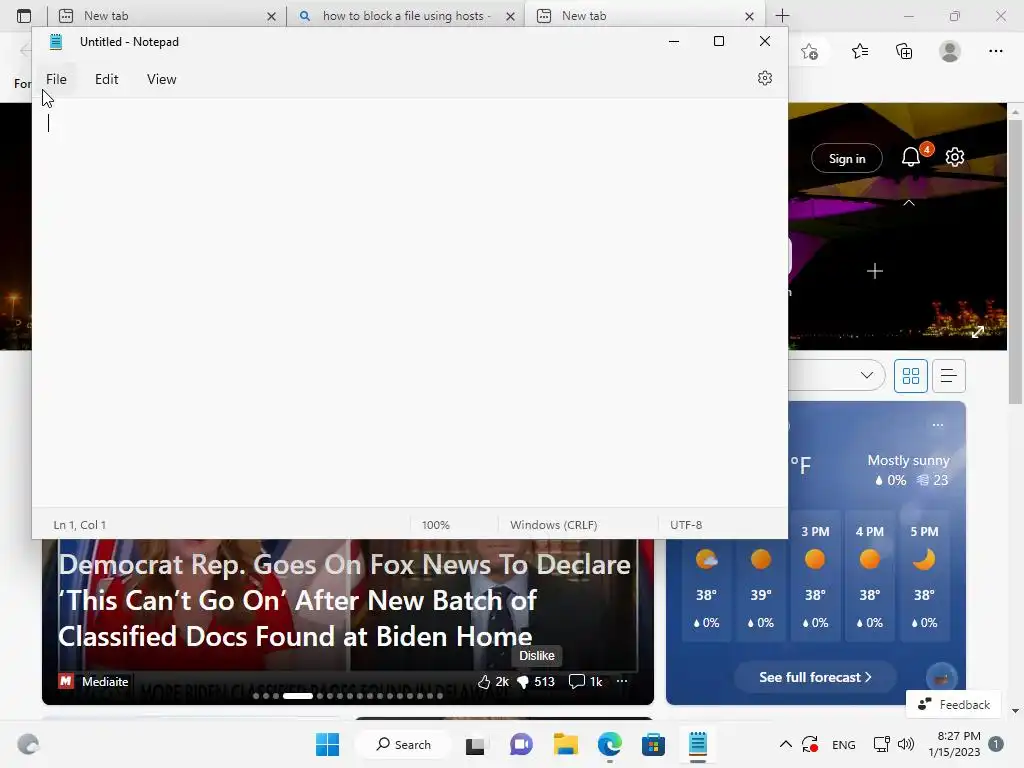This screenshot has height=768, width=1024.
Task: Open Edge profile avatar
Action: [x=950, y=51]
